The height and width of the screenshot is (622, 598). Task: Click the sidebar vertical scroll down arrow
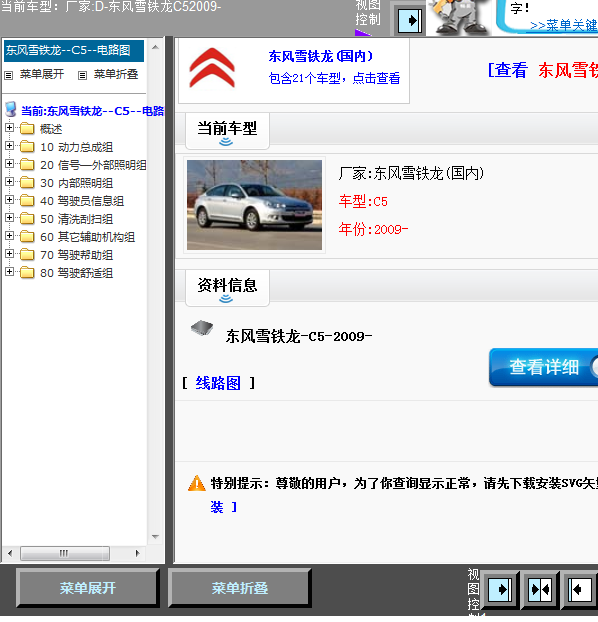[156, 537]
